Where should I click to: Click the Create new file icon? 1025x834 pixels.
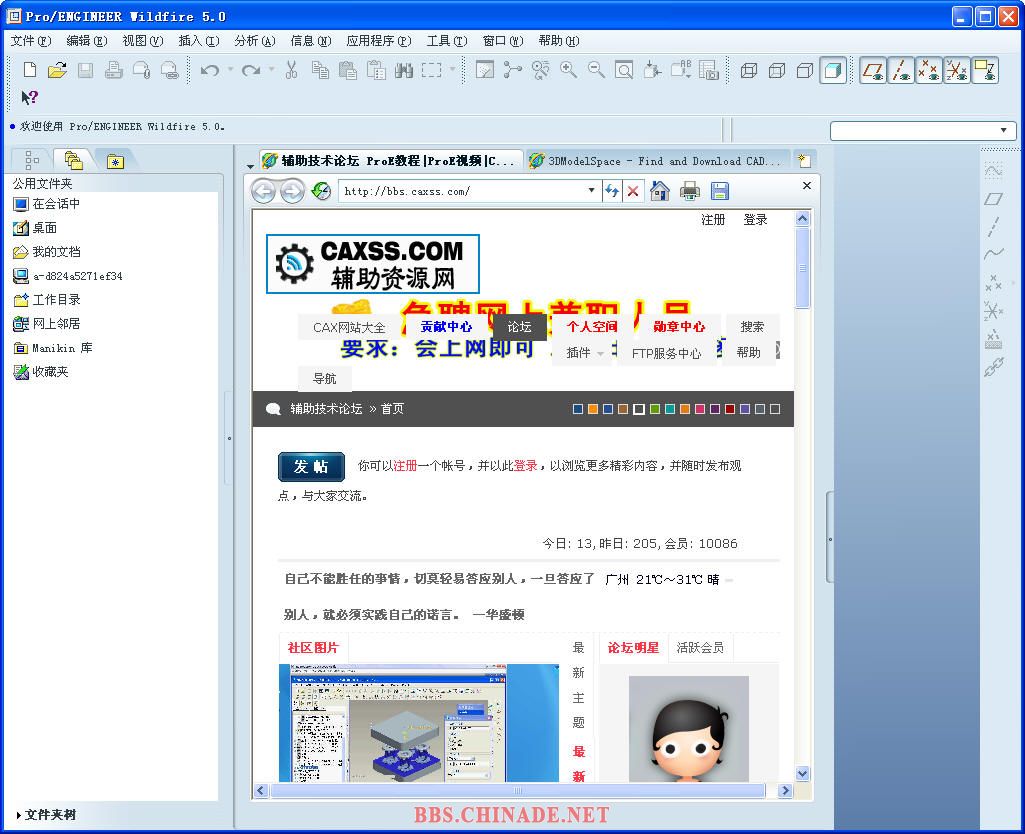(30, 70)
